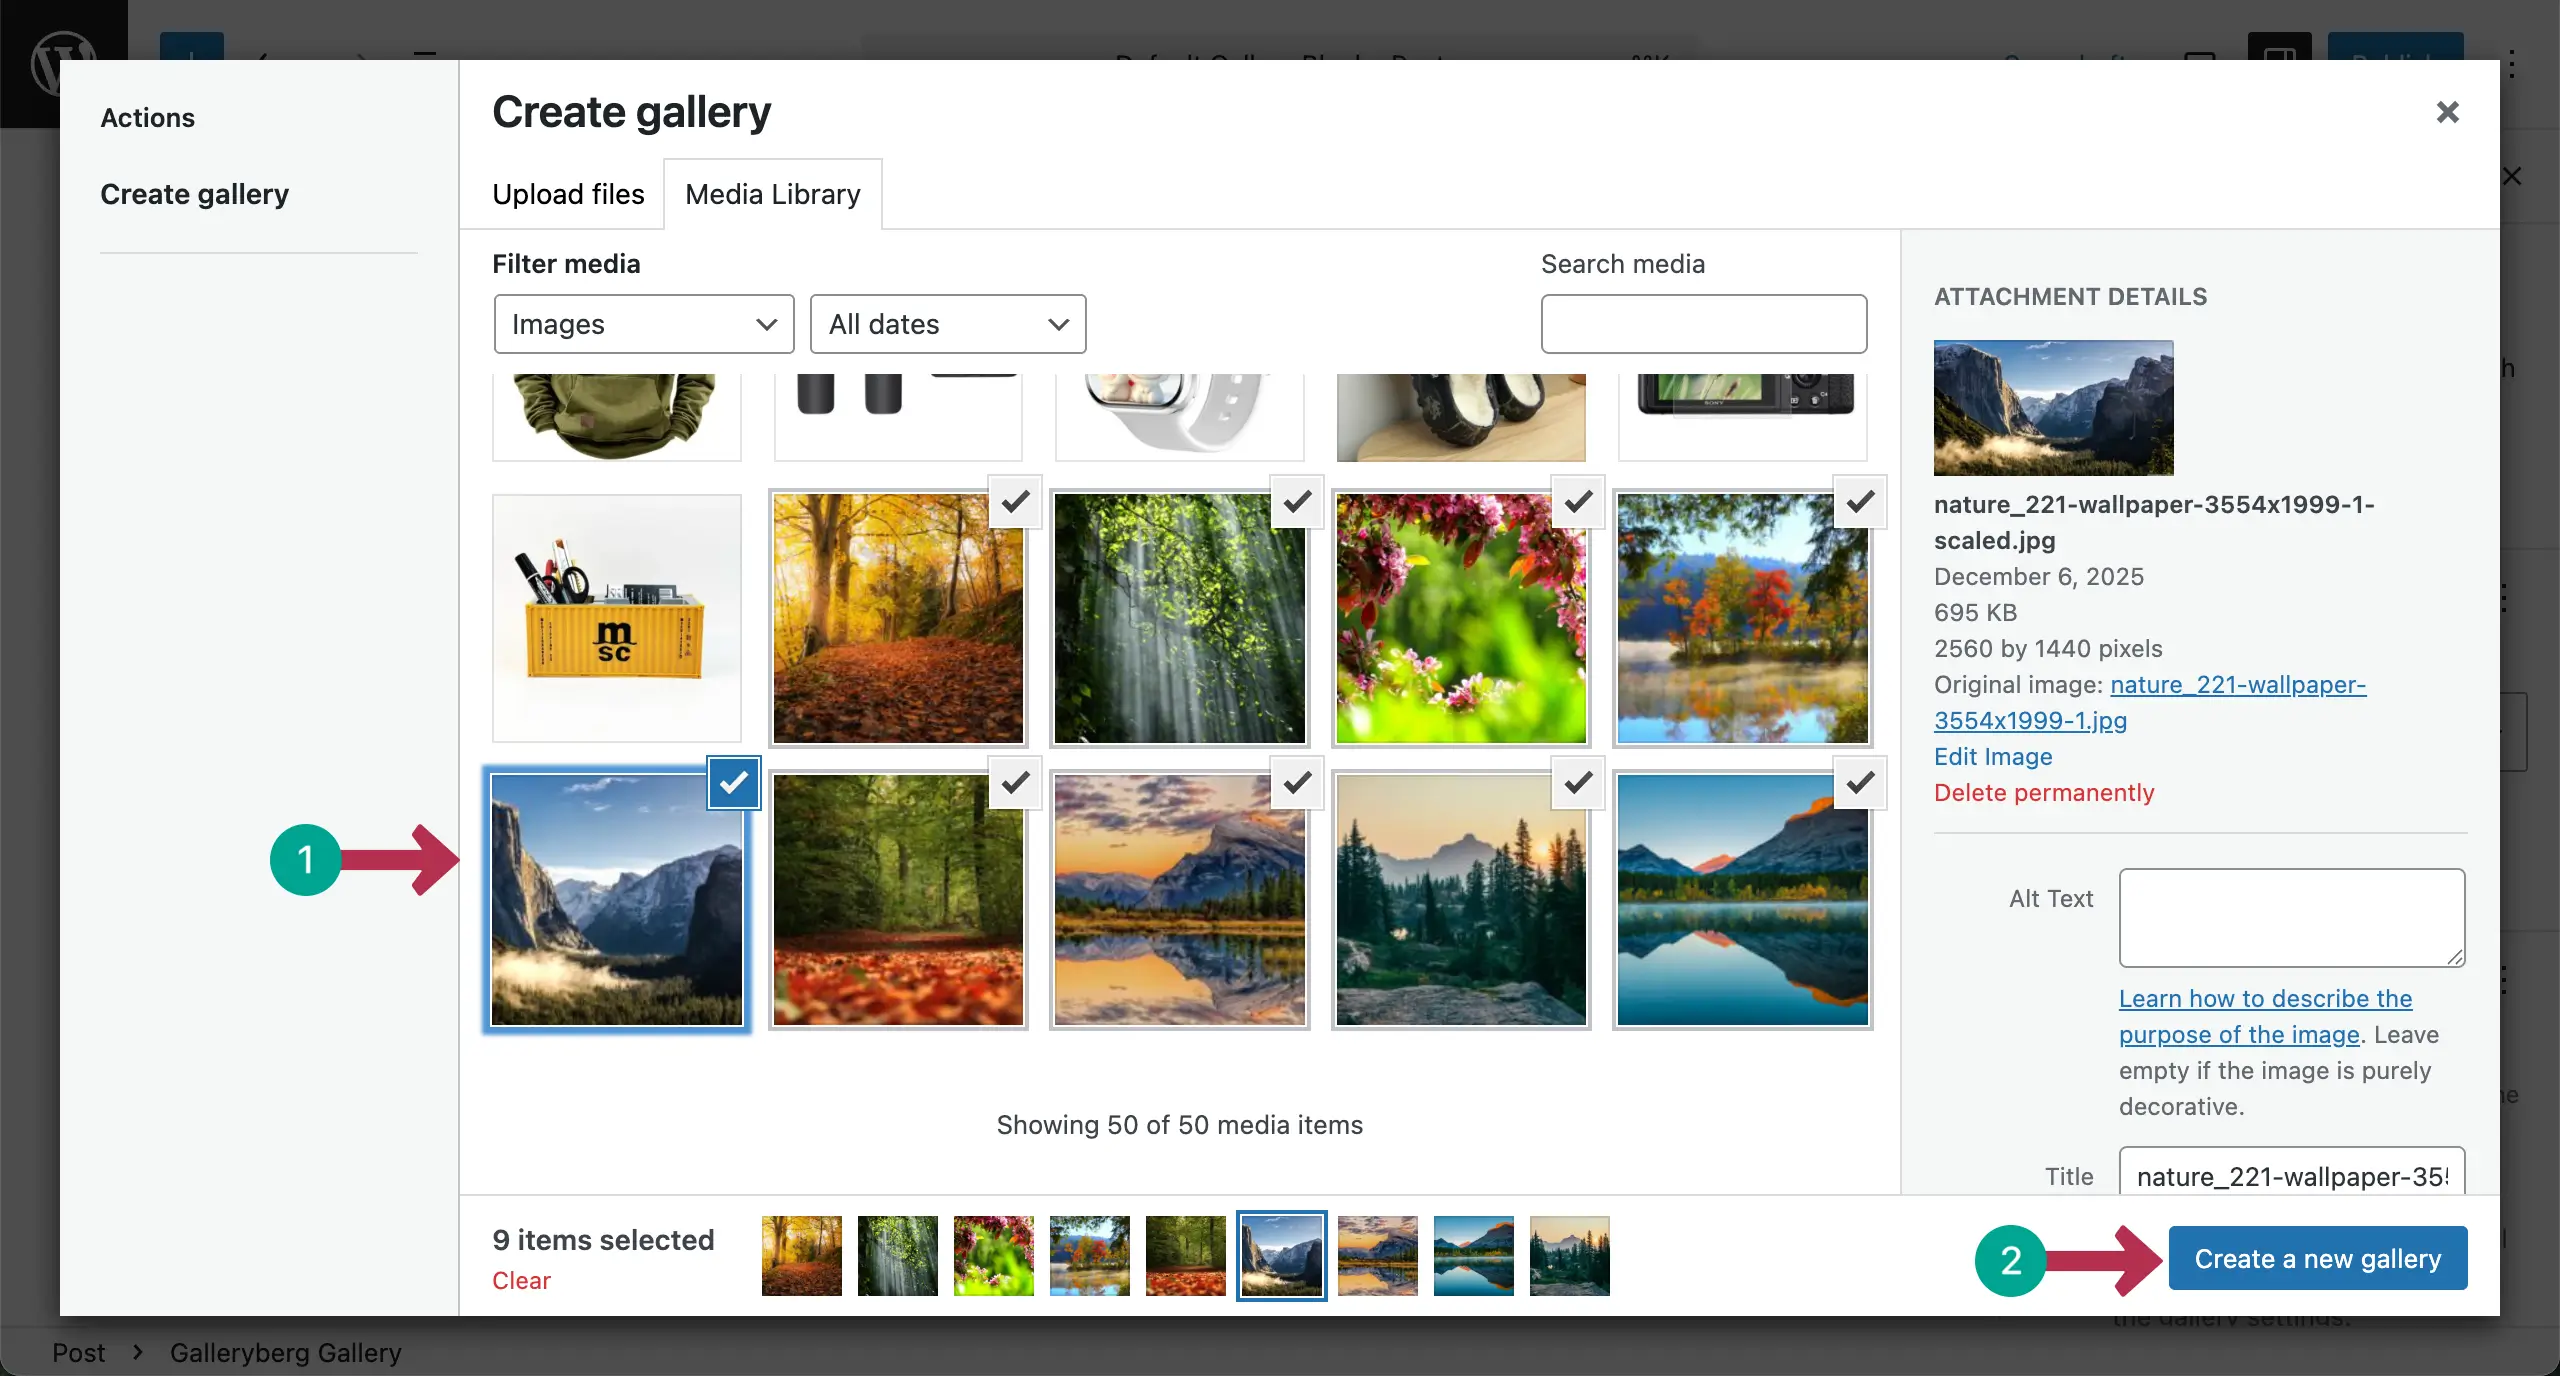Close the Create gallery modal
Image resolution: width=2560 pixels, height=1376 pixels.
[x=2446, y=112]
